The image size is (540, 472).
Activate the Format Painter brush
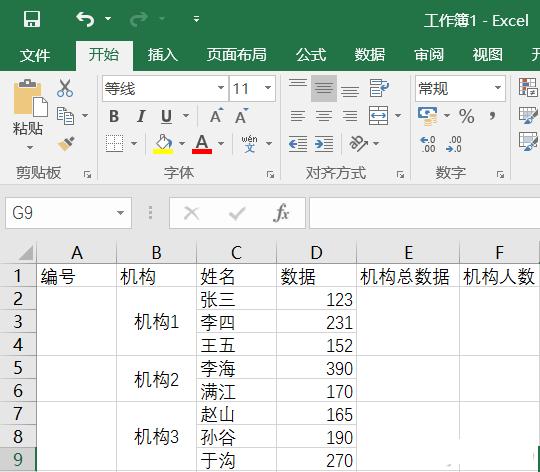click(x=66, y=144)
